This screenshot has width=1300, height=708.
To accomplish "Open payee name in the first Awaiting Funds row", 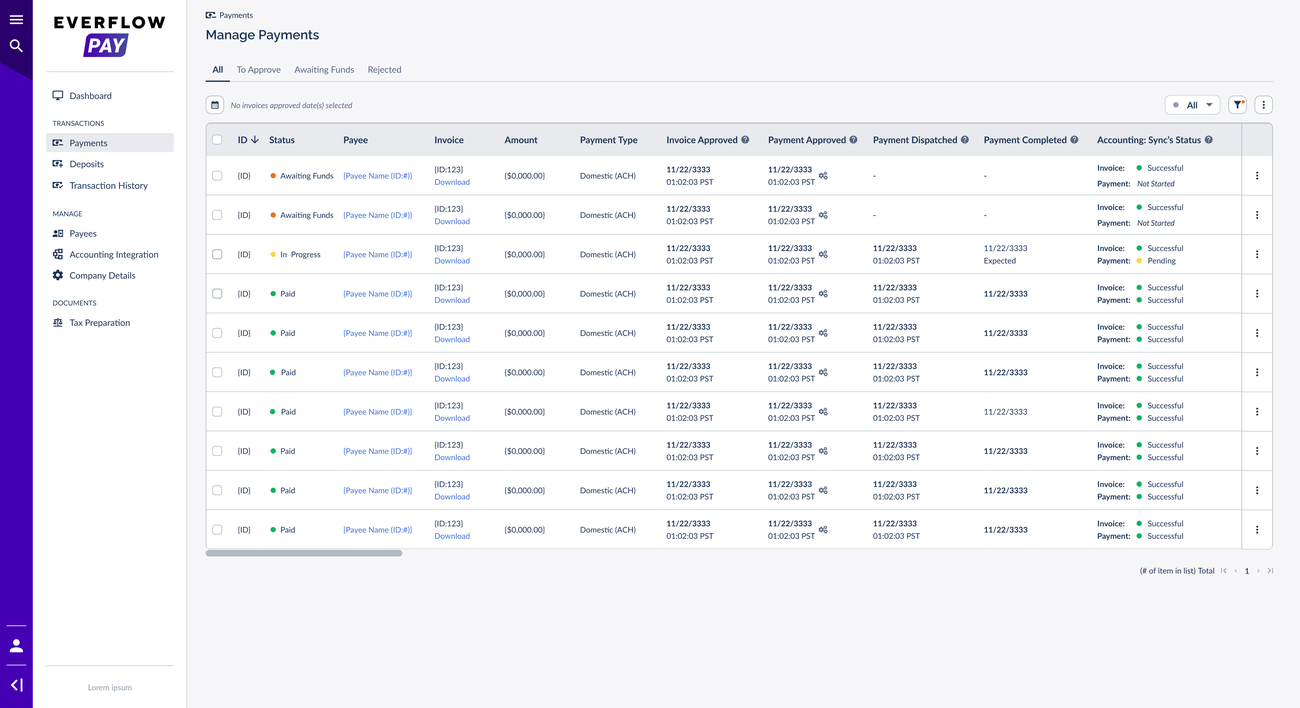I will [x=378, y=176].
